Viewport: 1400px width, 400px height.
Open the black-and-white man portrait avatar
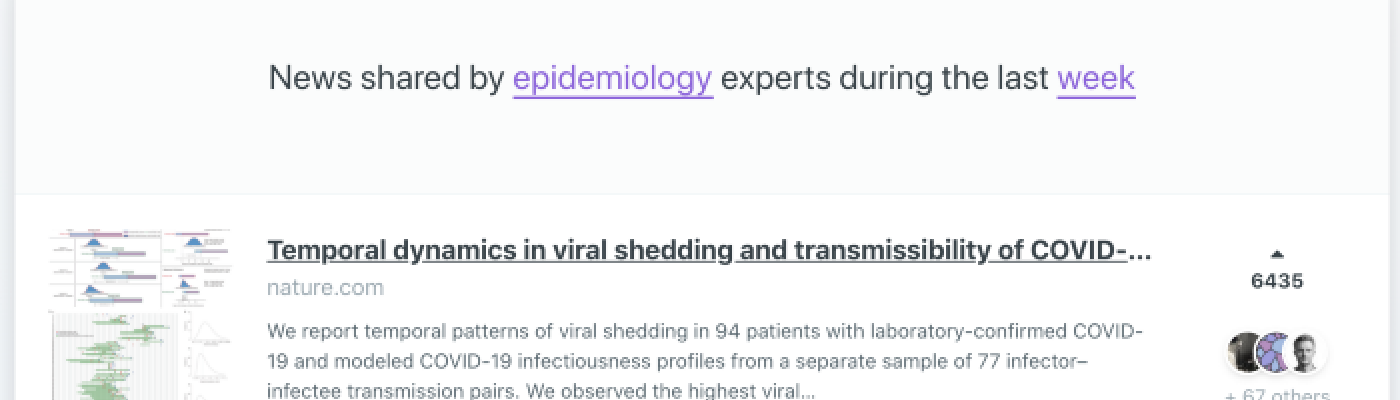[1306, 352]
